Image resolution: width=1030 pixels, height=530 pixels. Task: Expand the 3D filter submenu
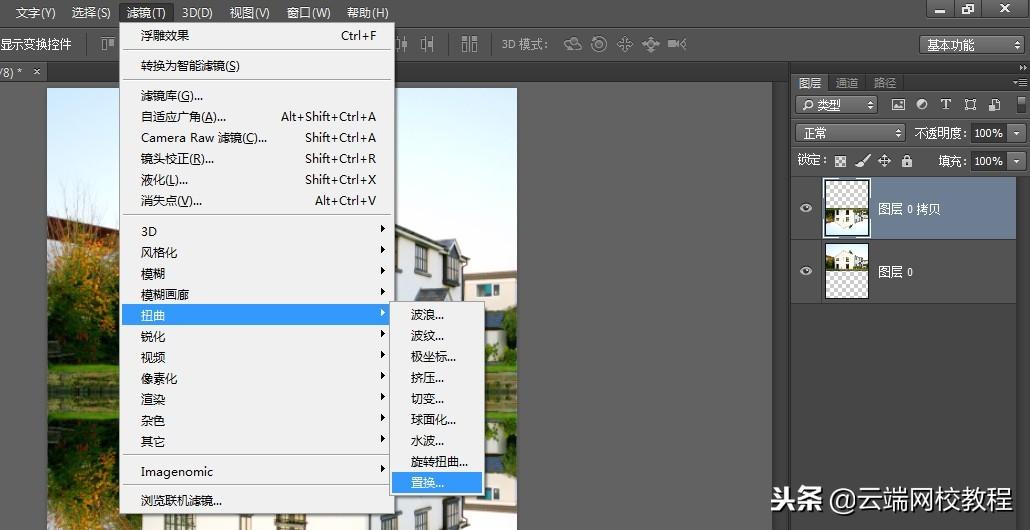(257, 231)
